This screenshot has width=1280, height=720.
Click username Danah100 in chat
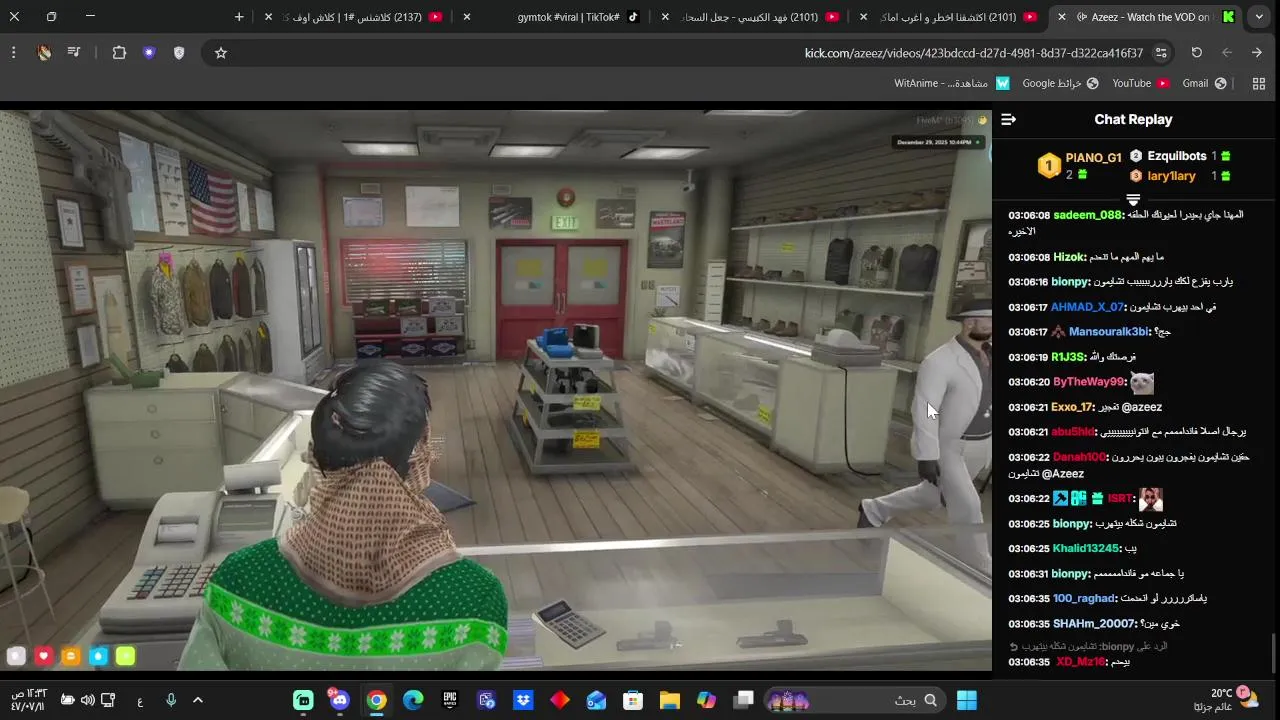[x=1079, y=457]
